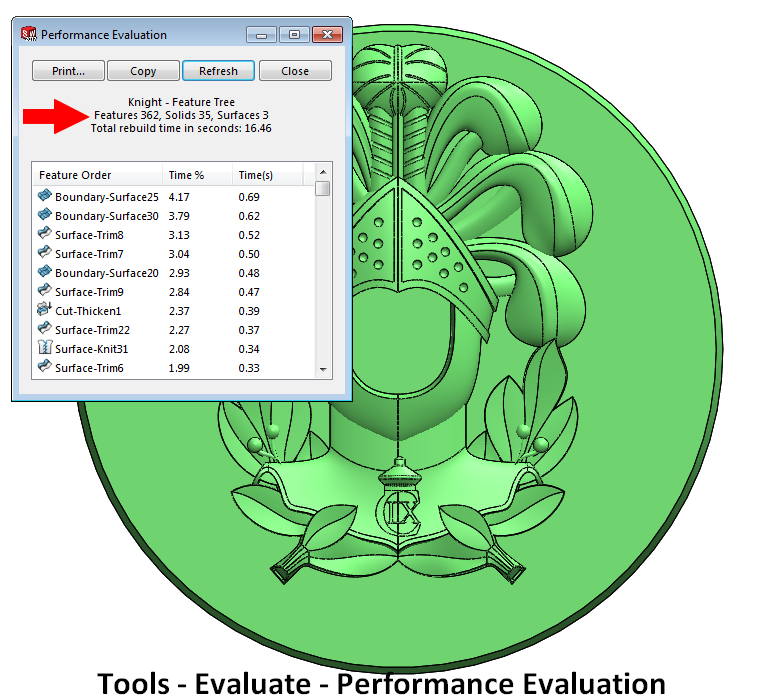Click the SolidWorks icon in dialog title bar
The image size is (779, 696).
coord(28,35)
